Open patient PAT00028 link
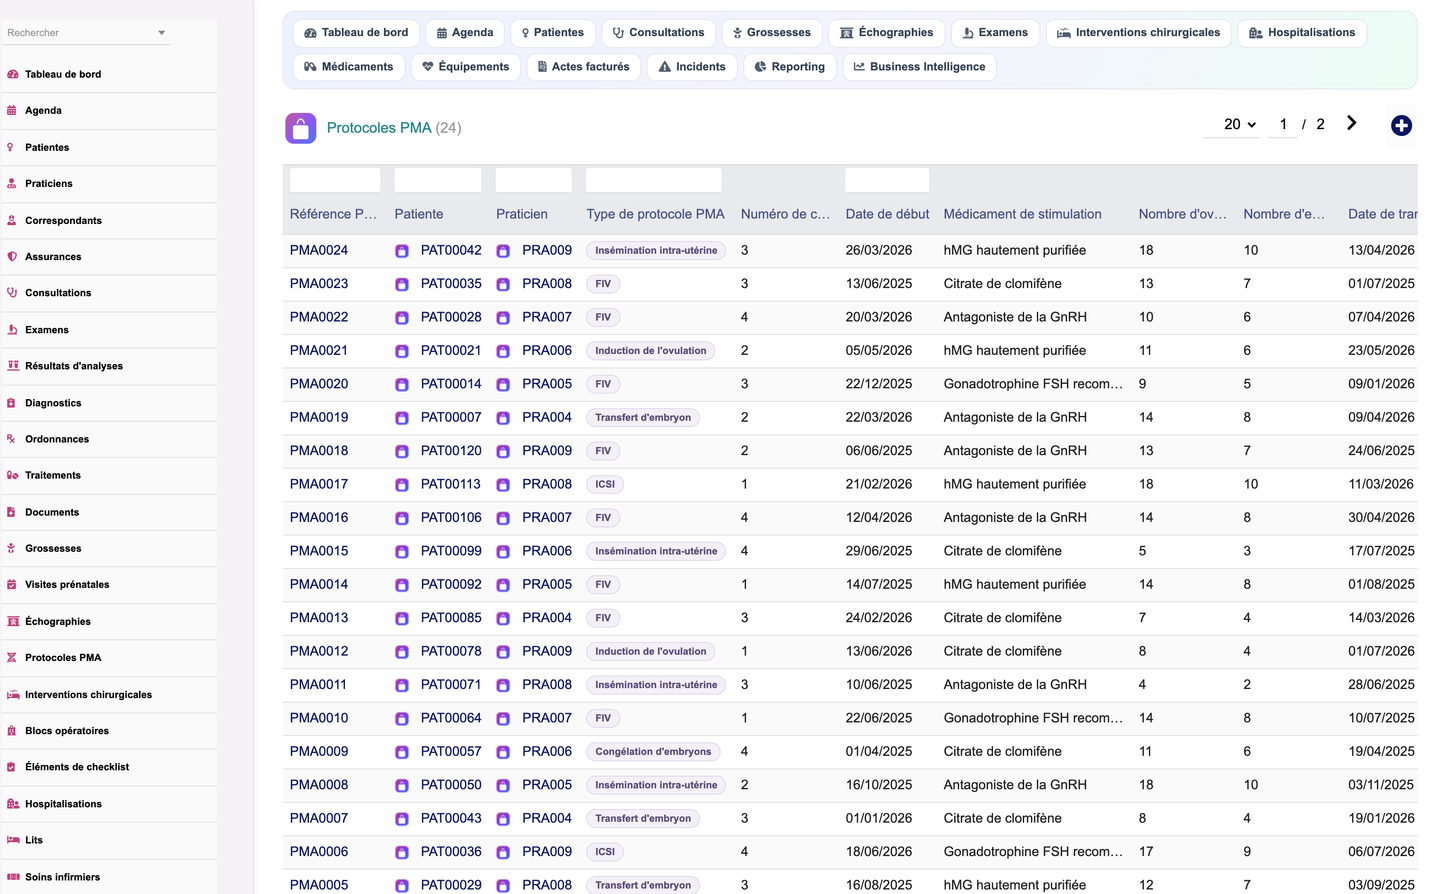Screen dimensions: 1445x894 (x=451, y=317)
